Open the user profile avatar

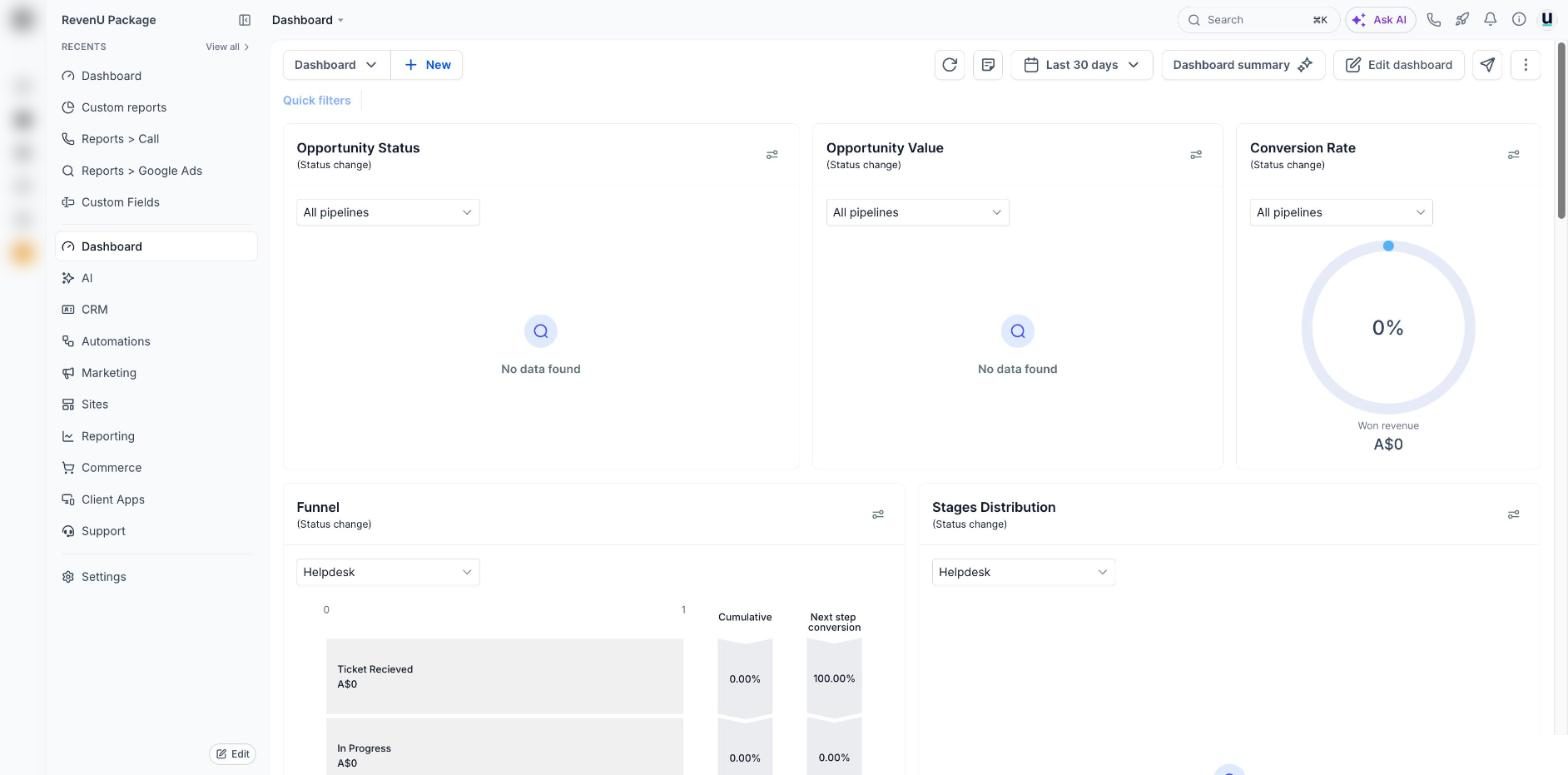coord(1547,20)
